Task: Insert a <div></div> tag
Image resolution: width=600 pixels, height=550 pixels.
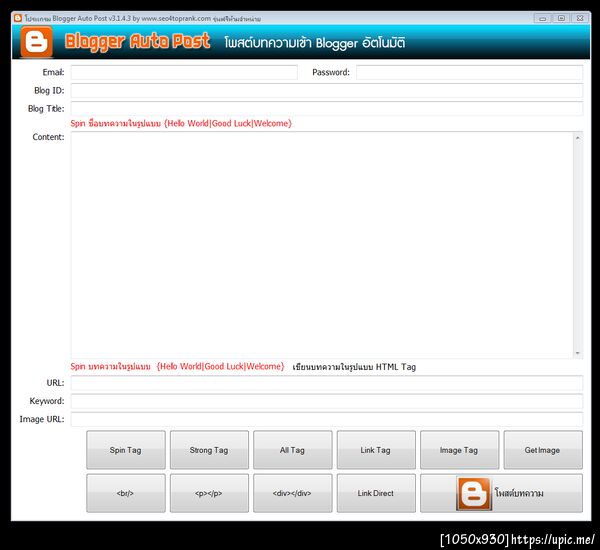Action: (293, 493)
